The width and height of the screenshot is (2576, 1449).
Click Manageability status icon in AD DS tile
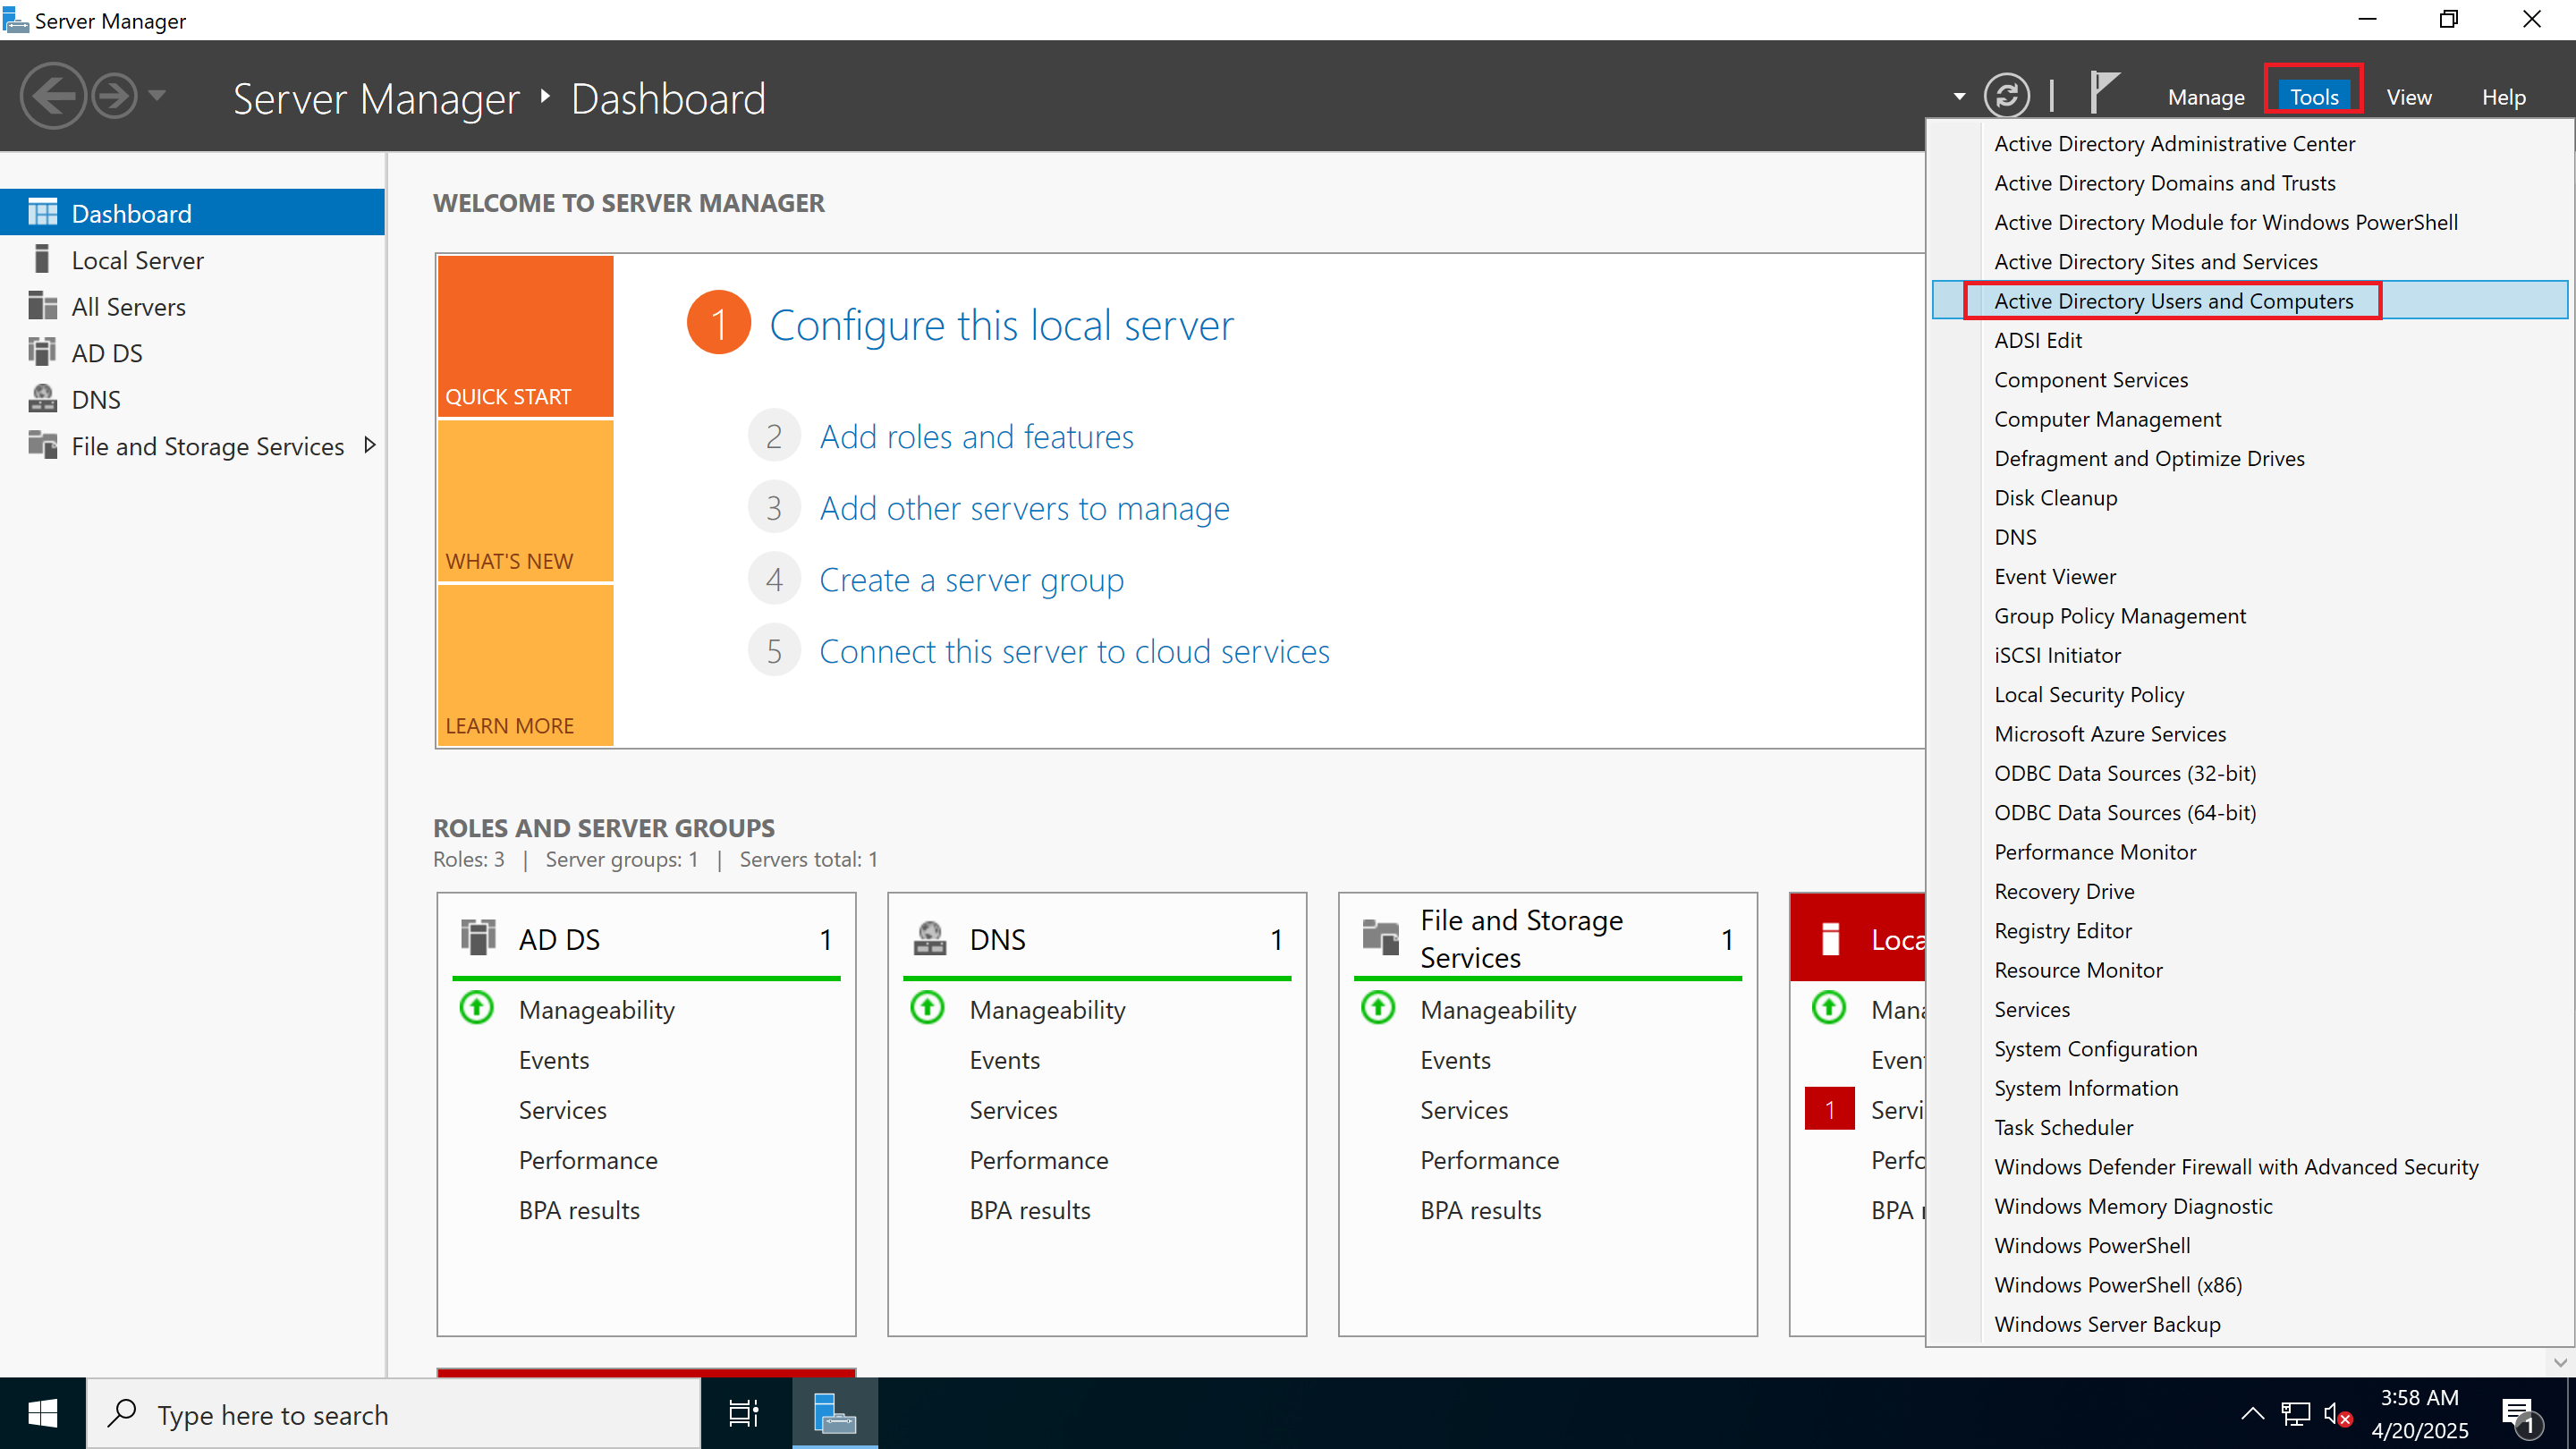tap(477, 1007)
